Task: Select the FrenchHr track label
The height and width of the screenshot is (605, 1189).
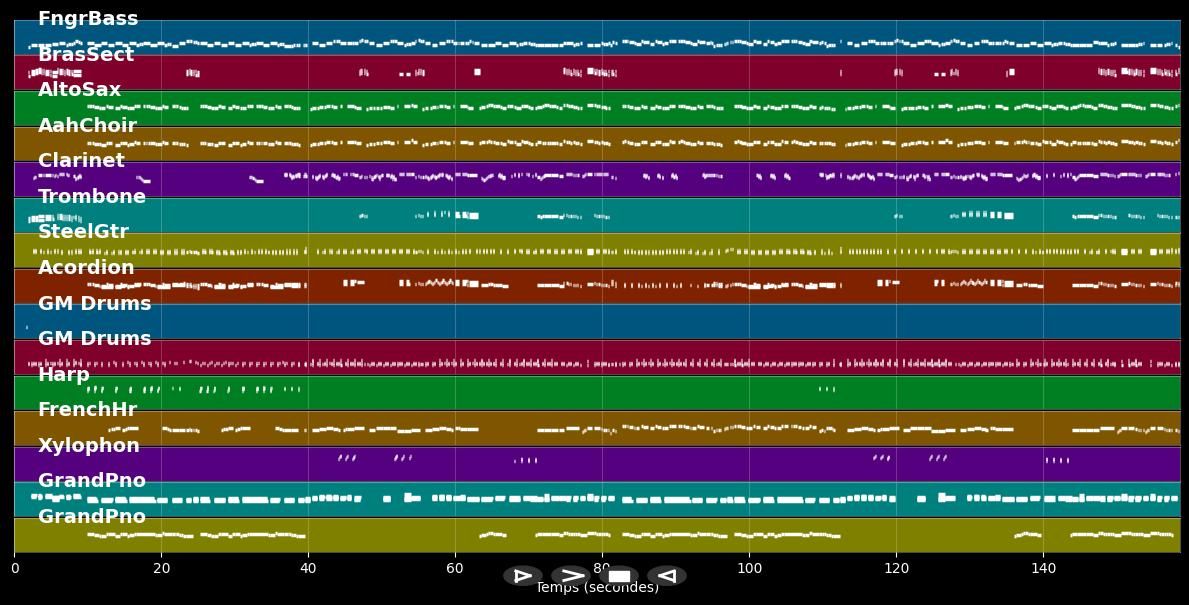Action: (x=87, y=410)
